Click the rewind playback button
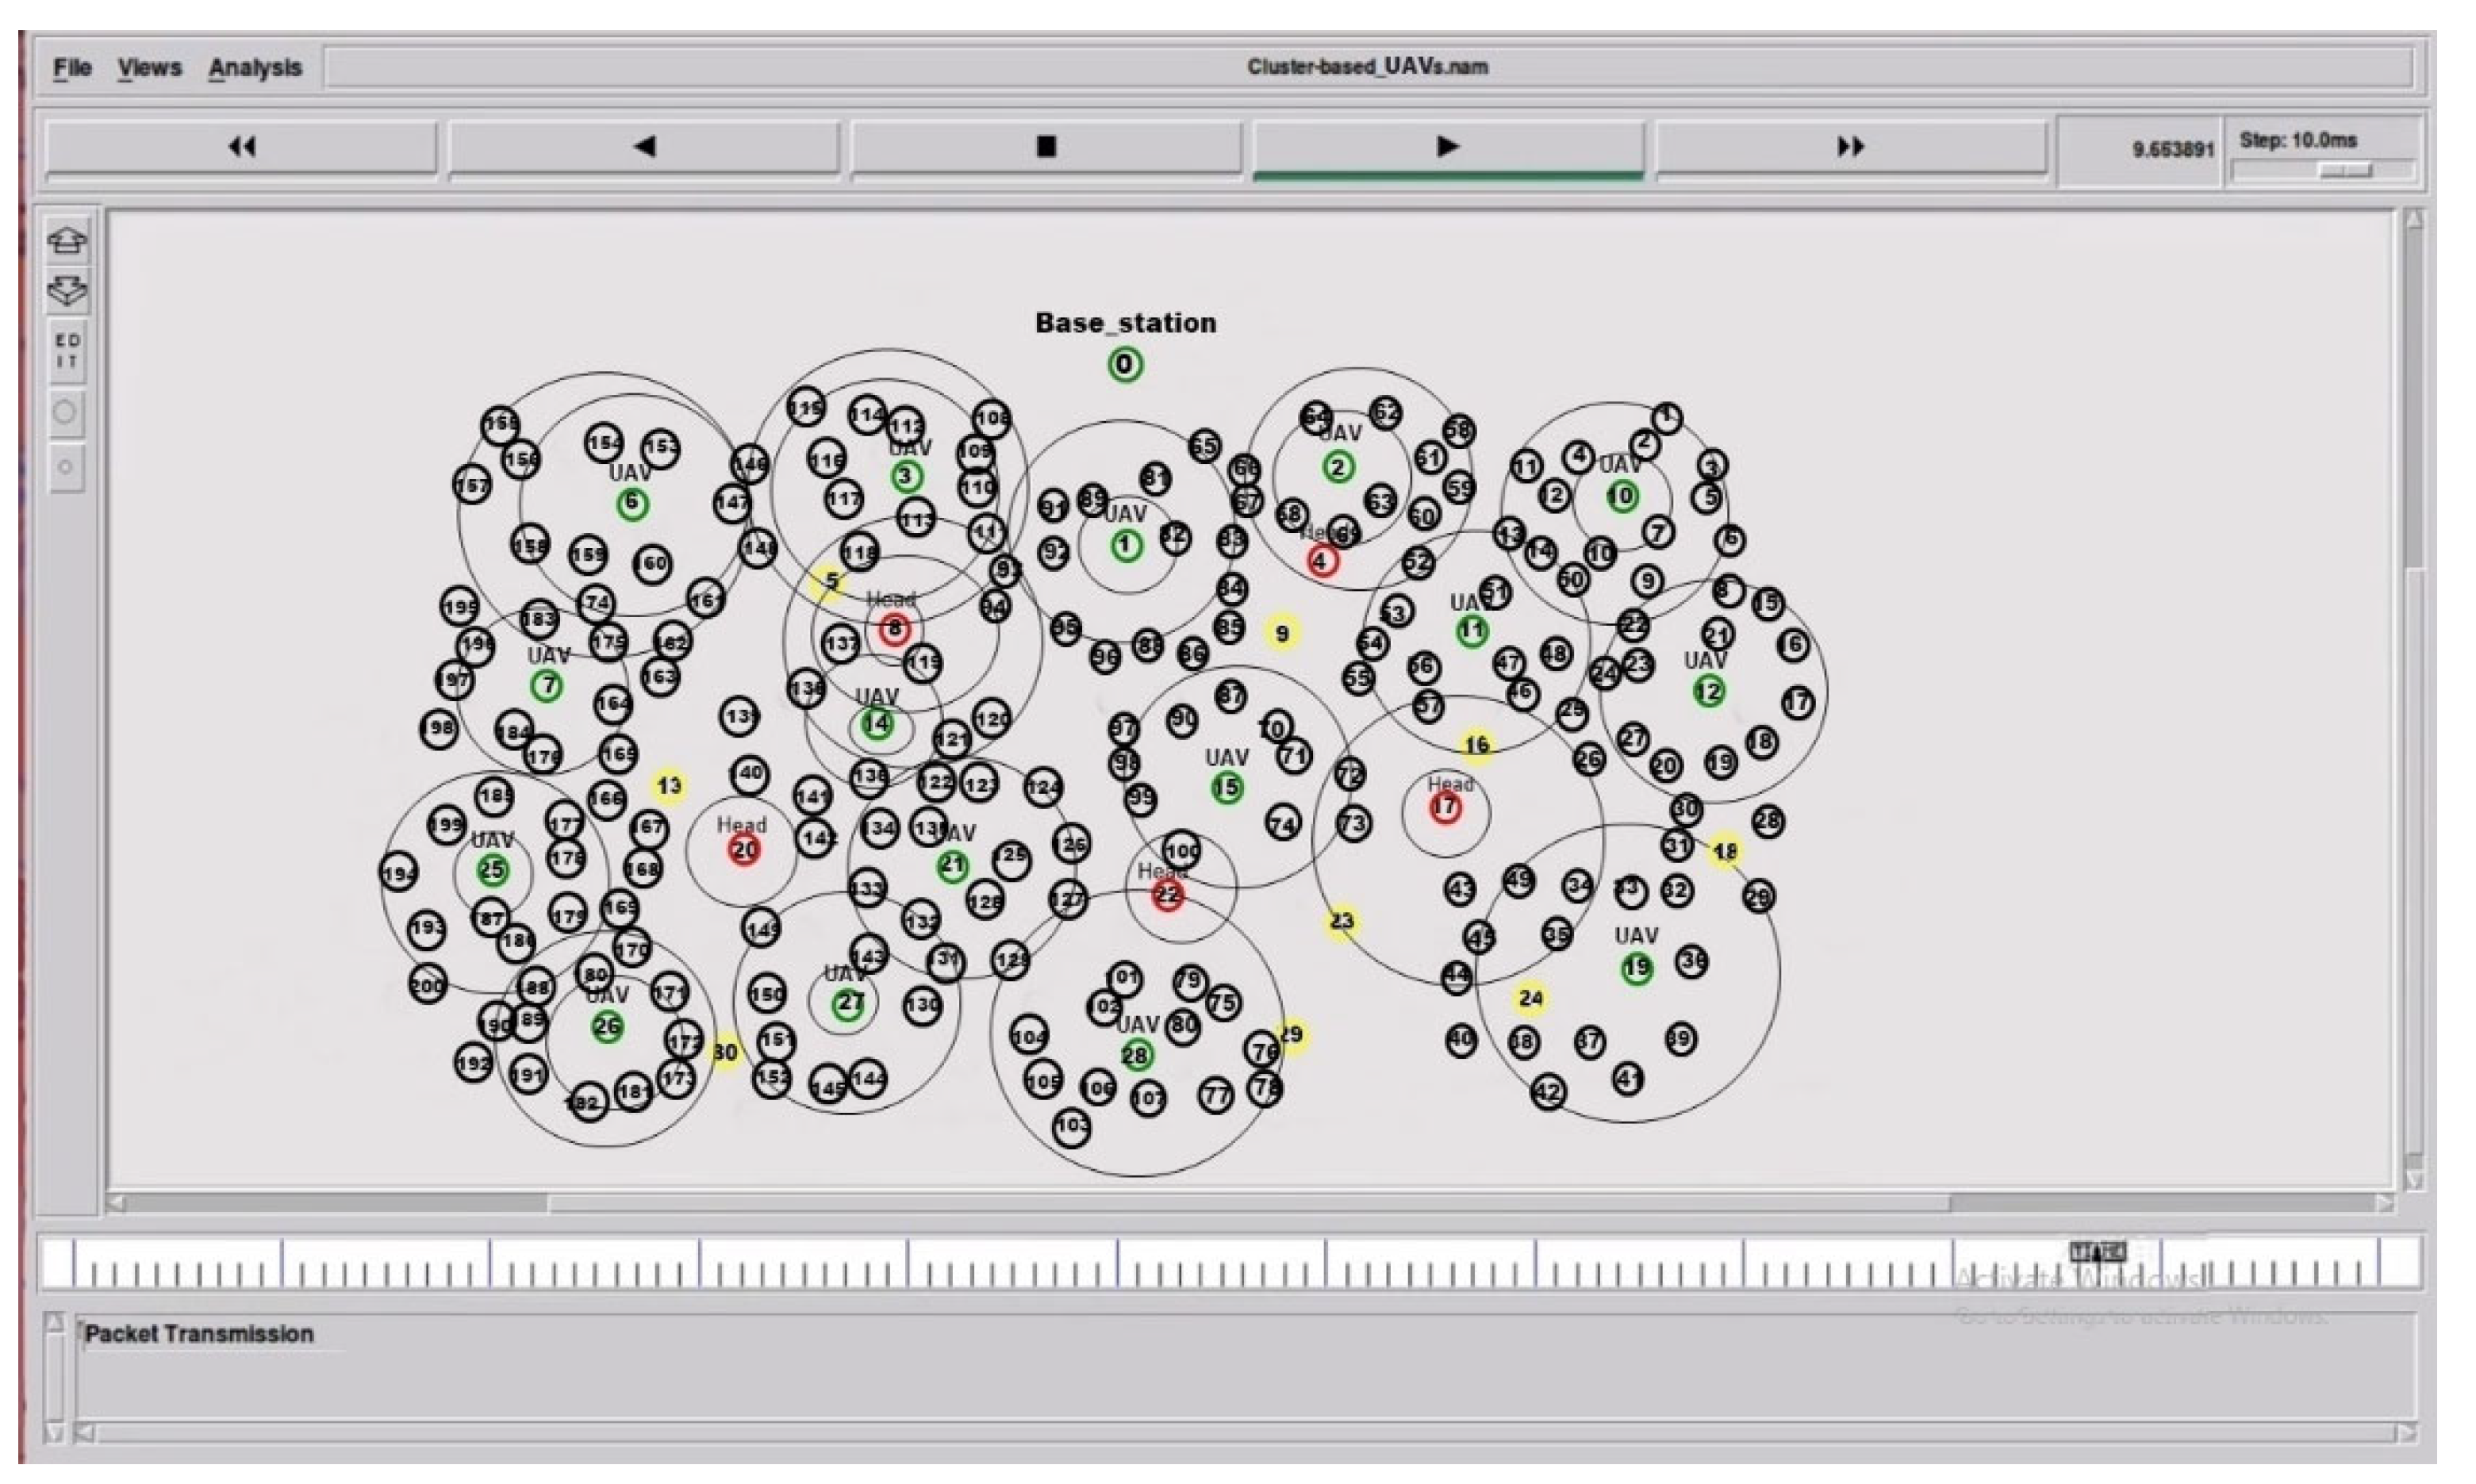 [x=241, y=147]
